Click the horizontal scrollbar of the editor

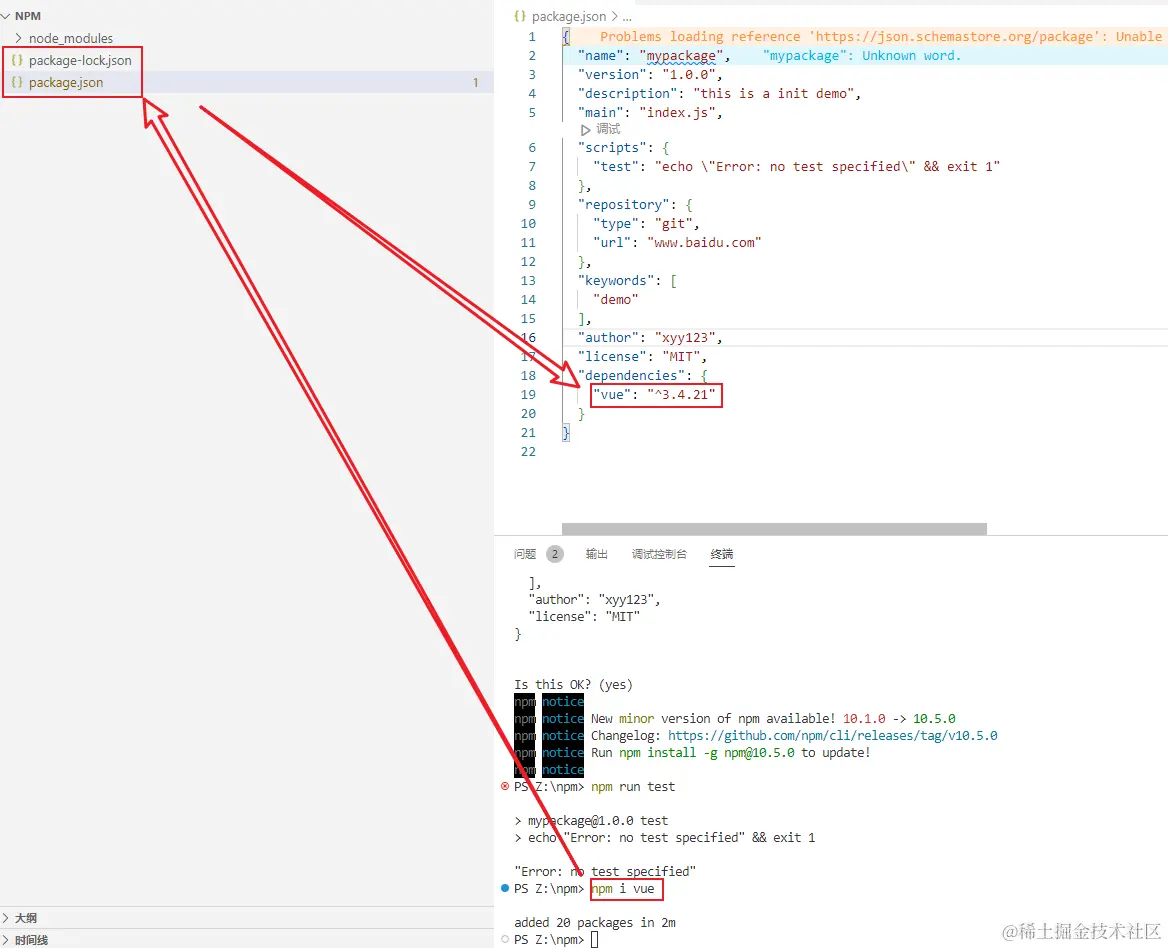click(774, 529)
